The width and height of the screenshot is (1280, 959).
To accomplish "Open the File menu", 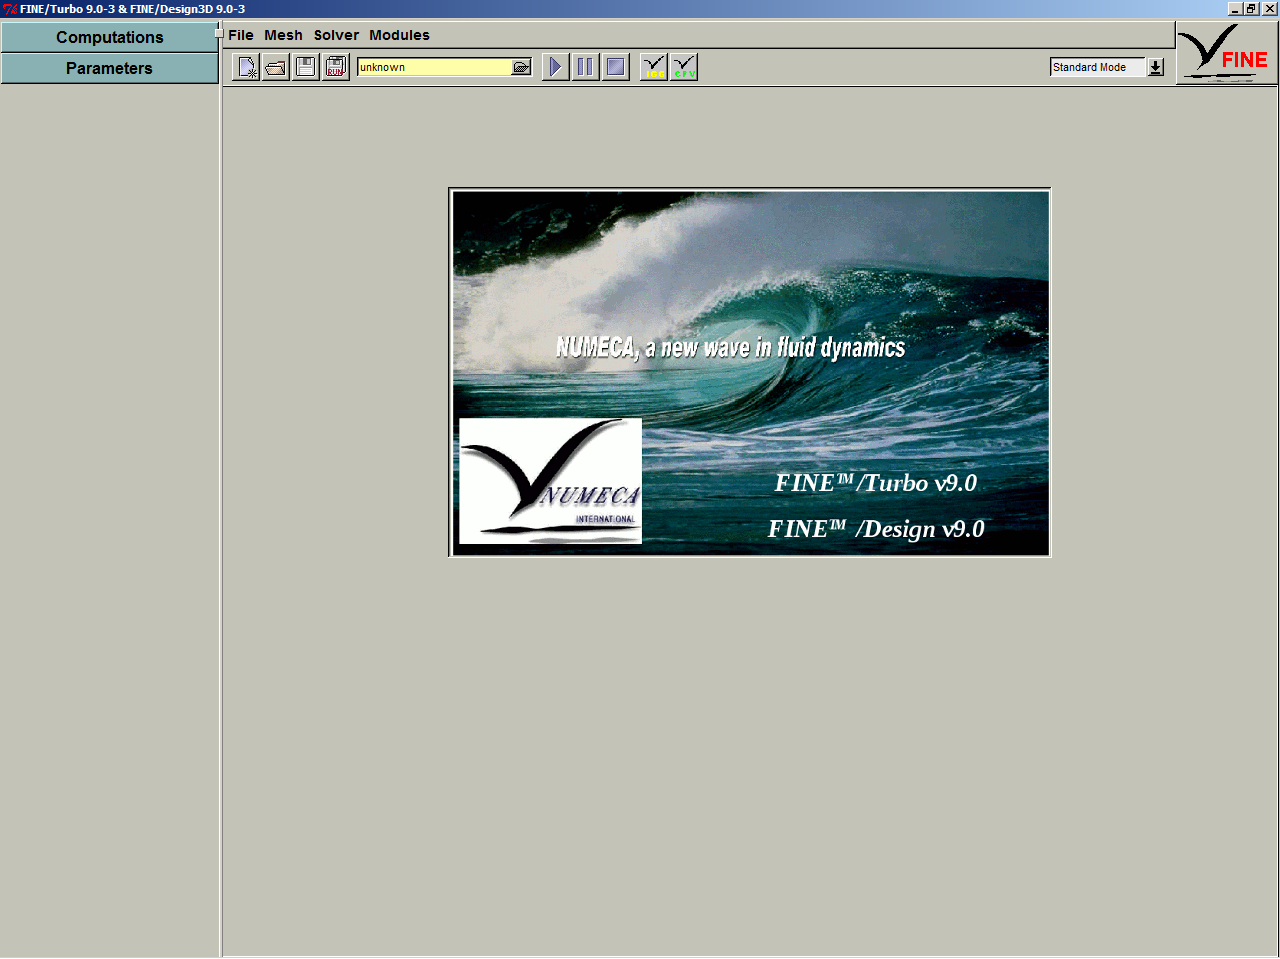I will click(241, 35).
